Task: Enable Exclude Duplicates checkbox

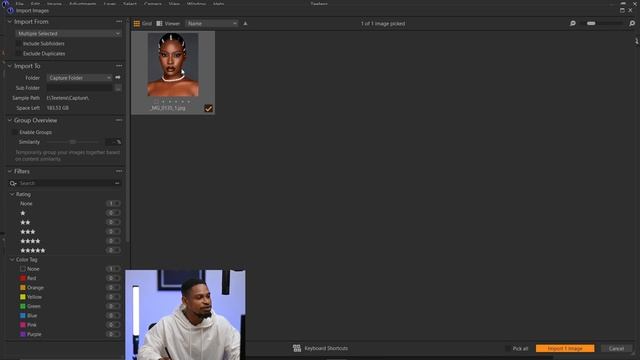Action: pyautogui.click(x=18, y=53)
